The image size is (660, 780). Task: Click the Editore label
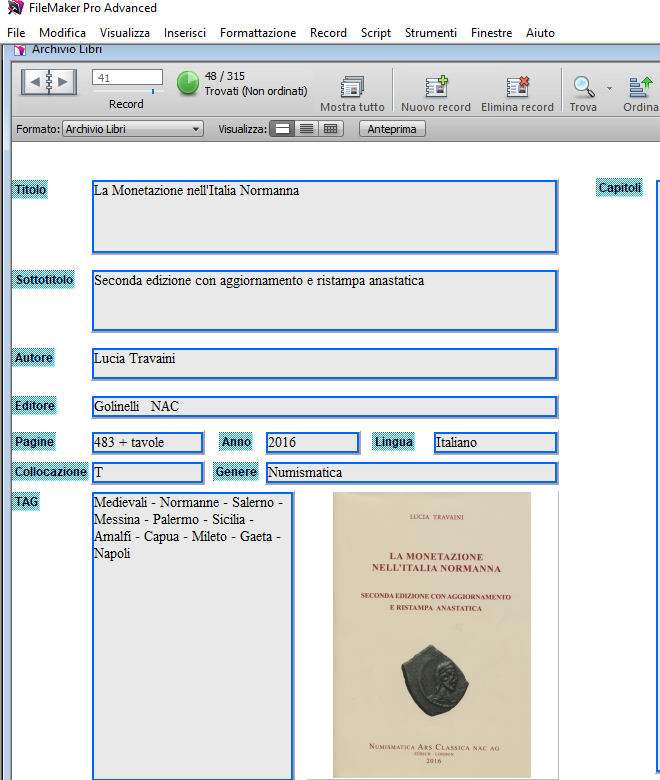tap(34, 405)
